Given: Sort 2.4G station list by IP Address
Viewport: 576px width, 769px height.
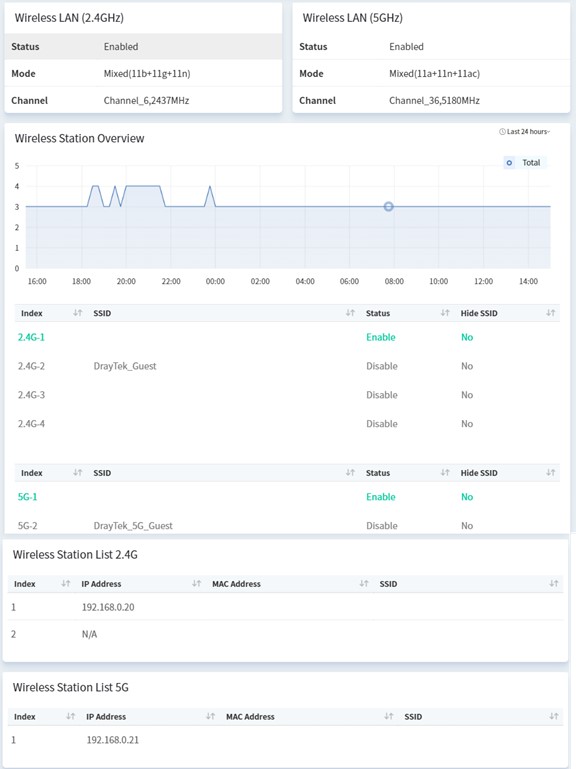Looking at the screenshot, I should coord(196,584).
